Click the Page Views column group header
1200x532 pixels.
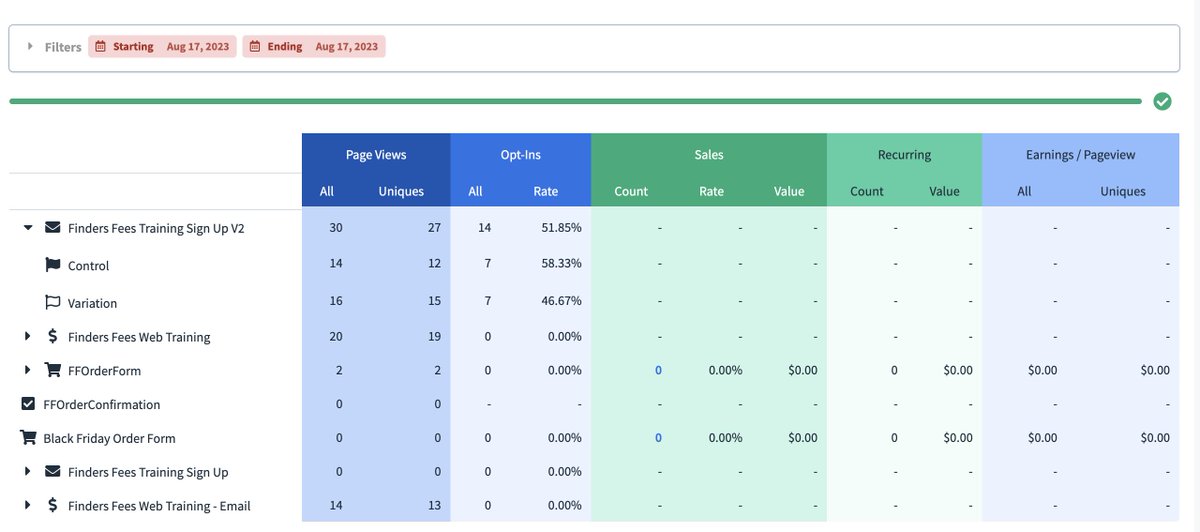[376, 155]
